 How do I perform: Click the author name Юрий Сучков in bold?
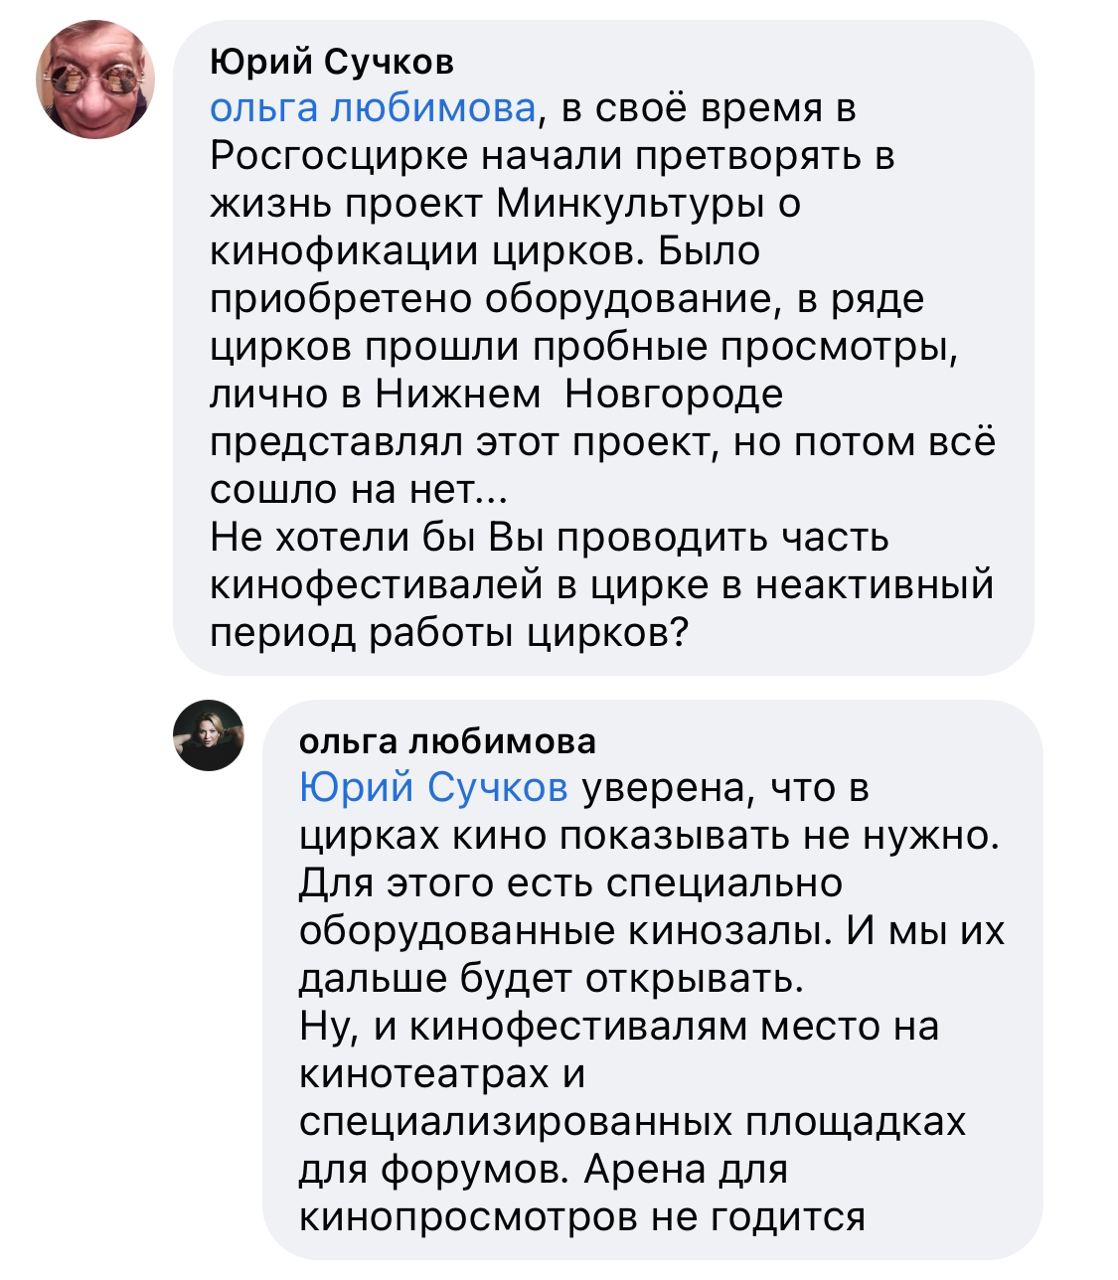(x=331, y=62)
